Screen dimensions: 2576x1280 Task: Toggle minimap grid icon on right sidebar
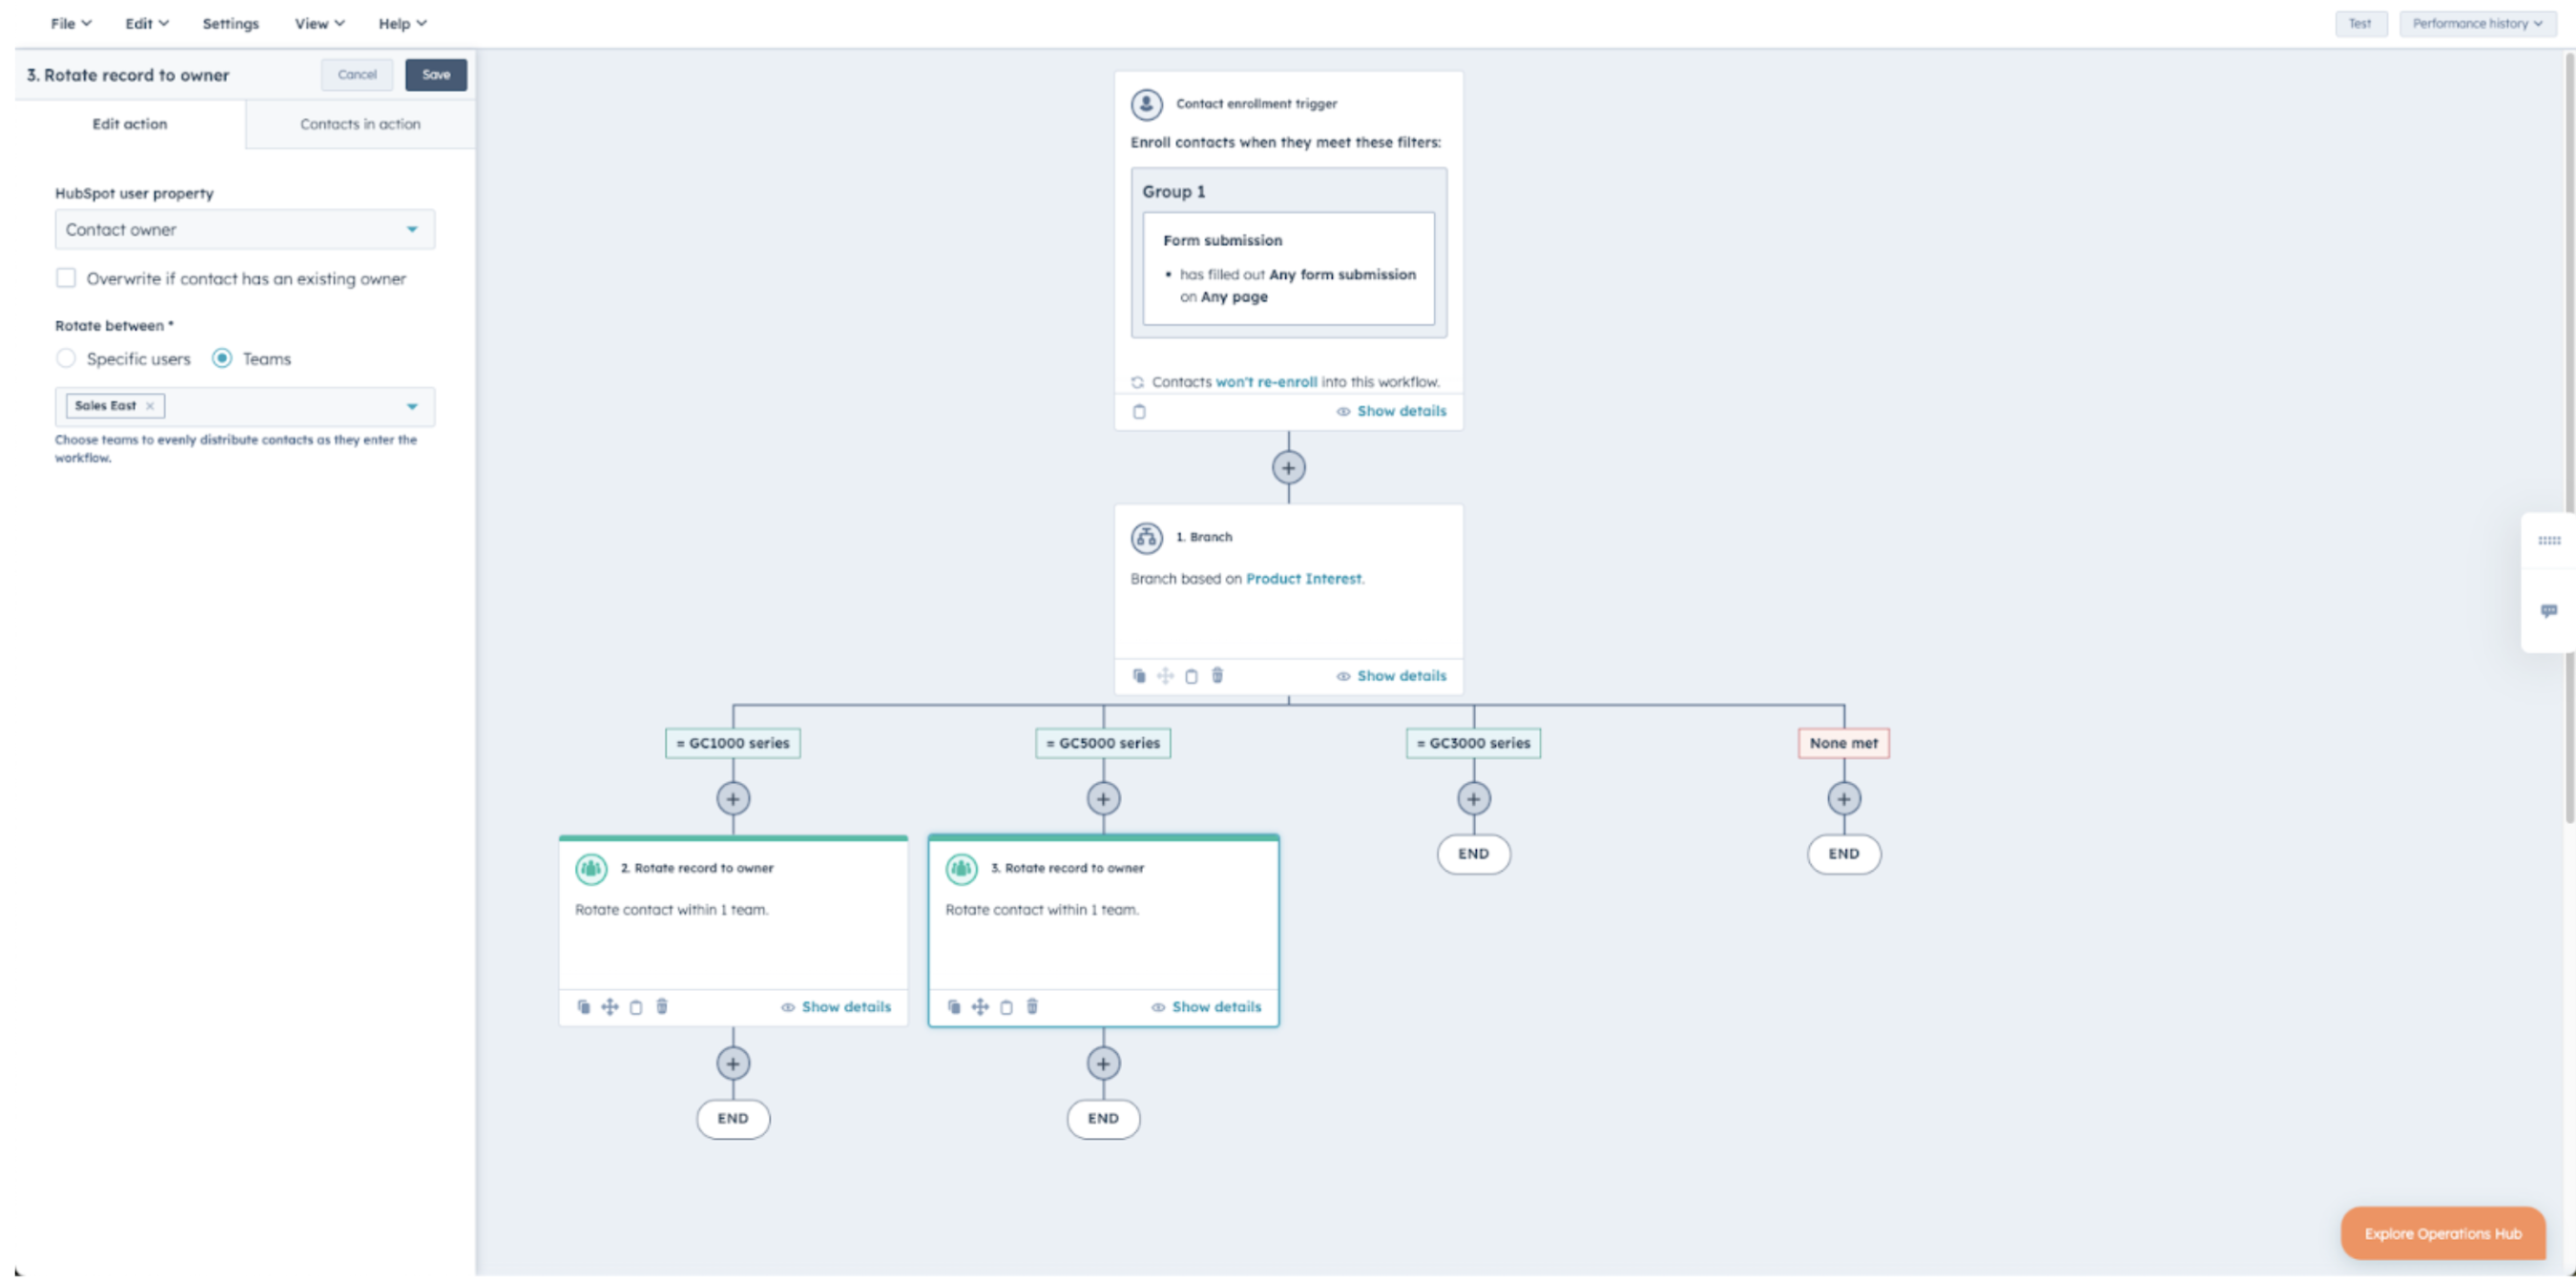click(x=2548, y=541)
